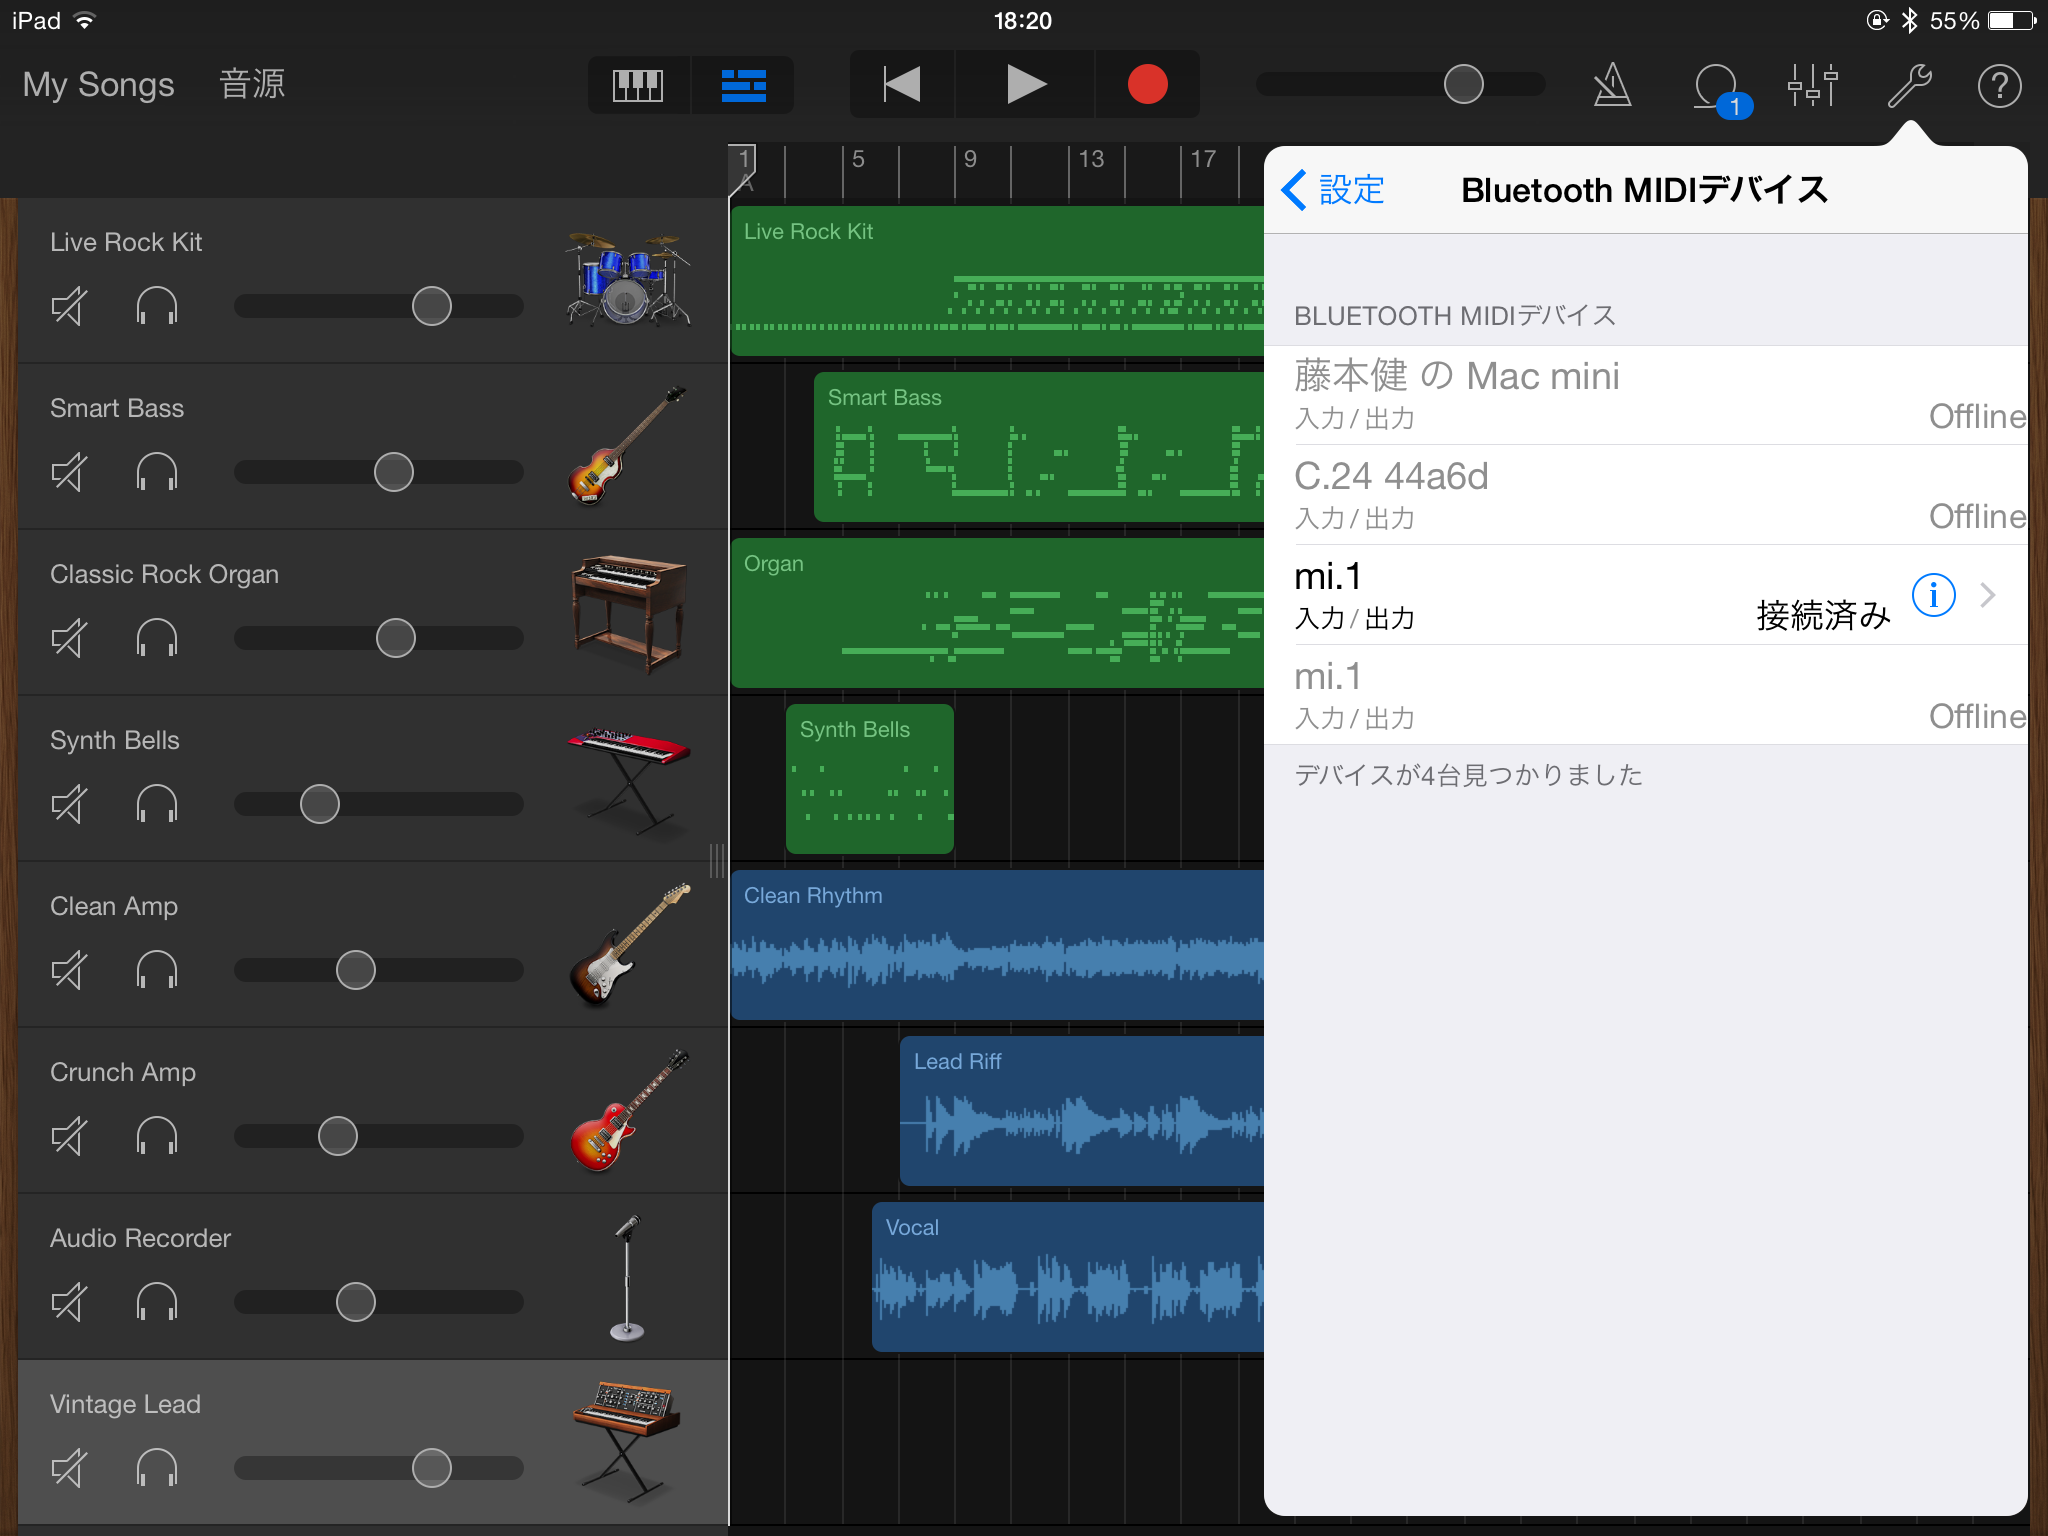Screen dimensions: 2048x1536
Task: Select the Audio Recorder microphone icon
Action: point(627,1276)
